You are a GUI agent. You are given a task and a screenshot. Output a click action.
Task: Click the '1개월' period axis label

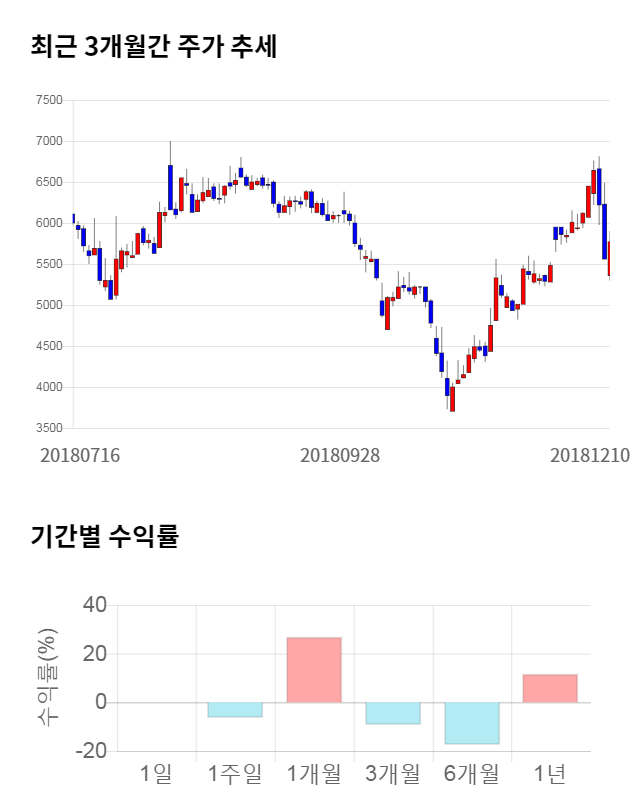tap(314, 773)
